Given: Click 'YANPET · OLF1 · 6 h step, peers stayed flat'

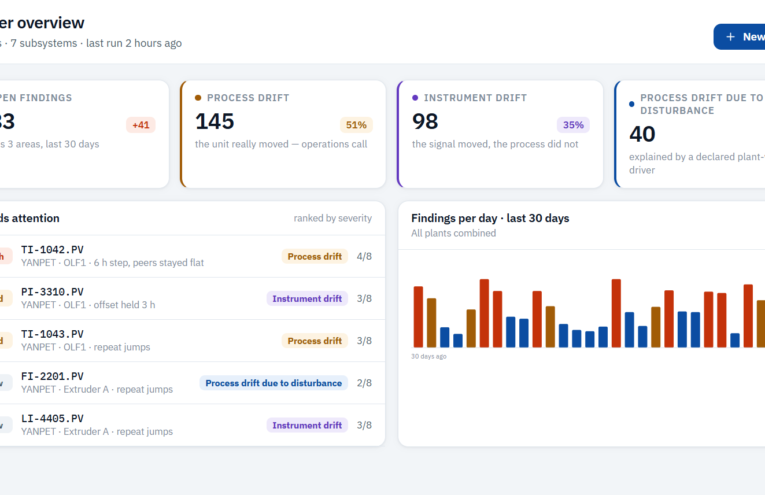Looking at the screenshot, I should coord(113,262).
